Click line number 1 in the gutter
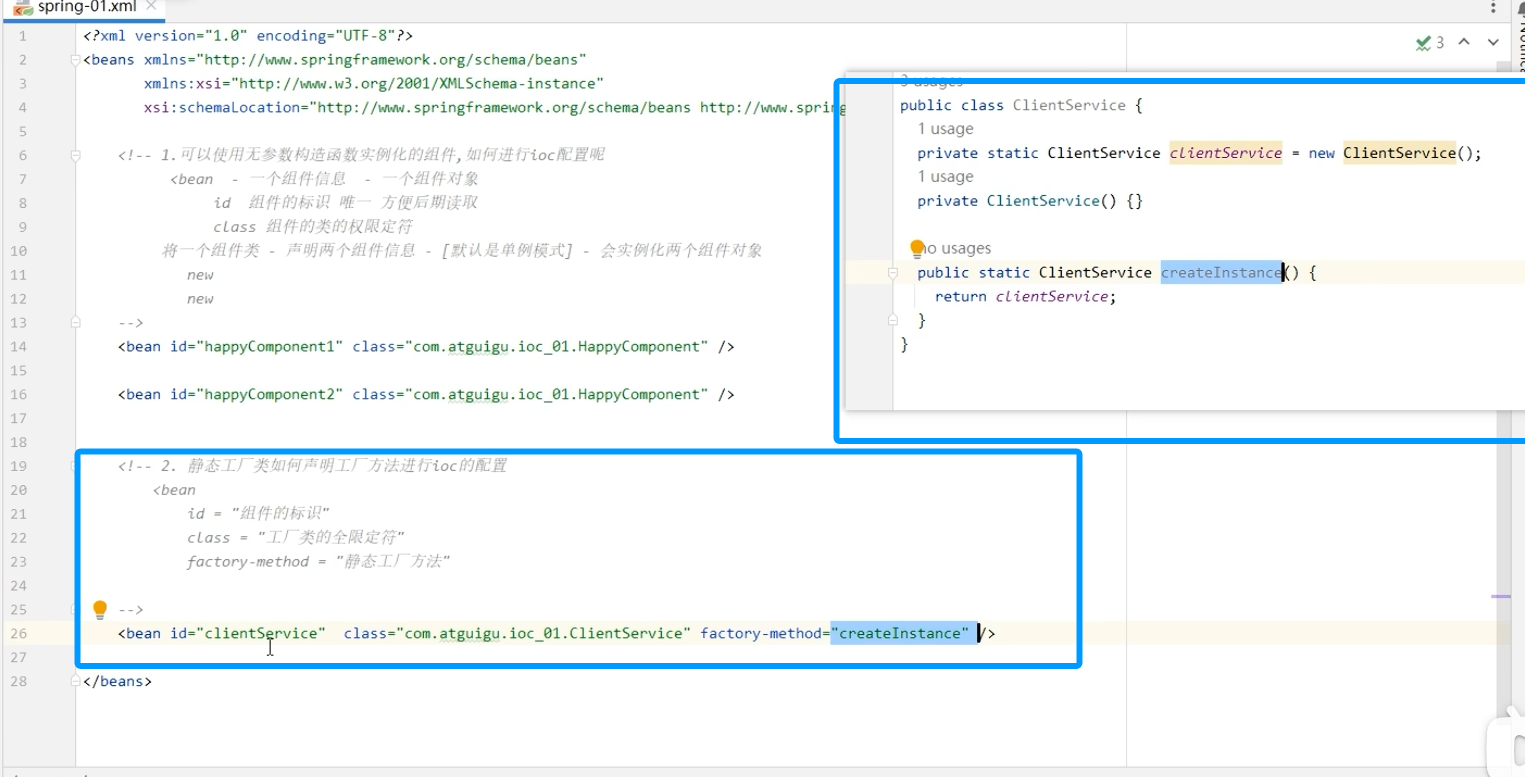 [23, 36]
